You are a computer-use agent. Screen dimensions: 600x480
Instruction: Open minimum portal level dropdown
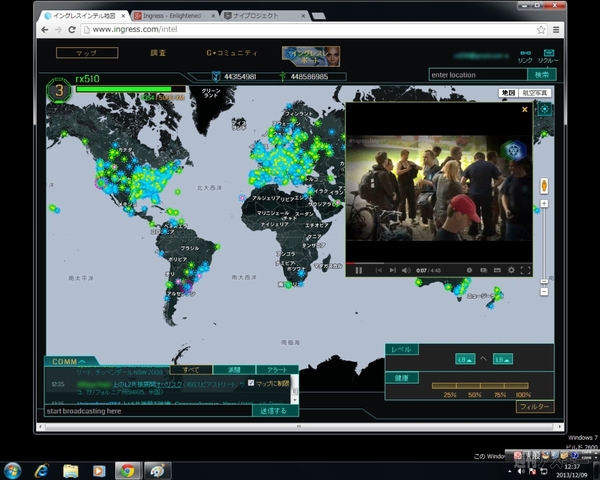(466, 359)
